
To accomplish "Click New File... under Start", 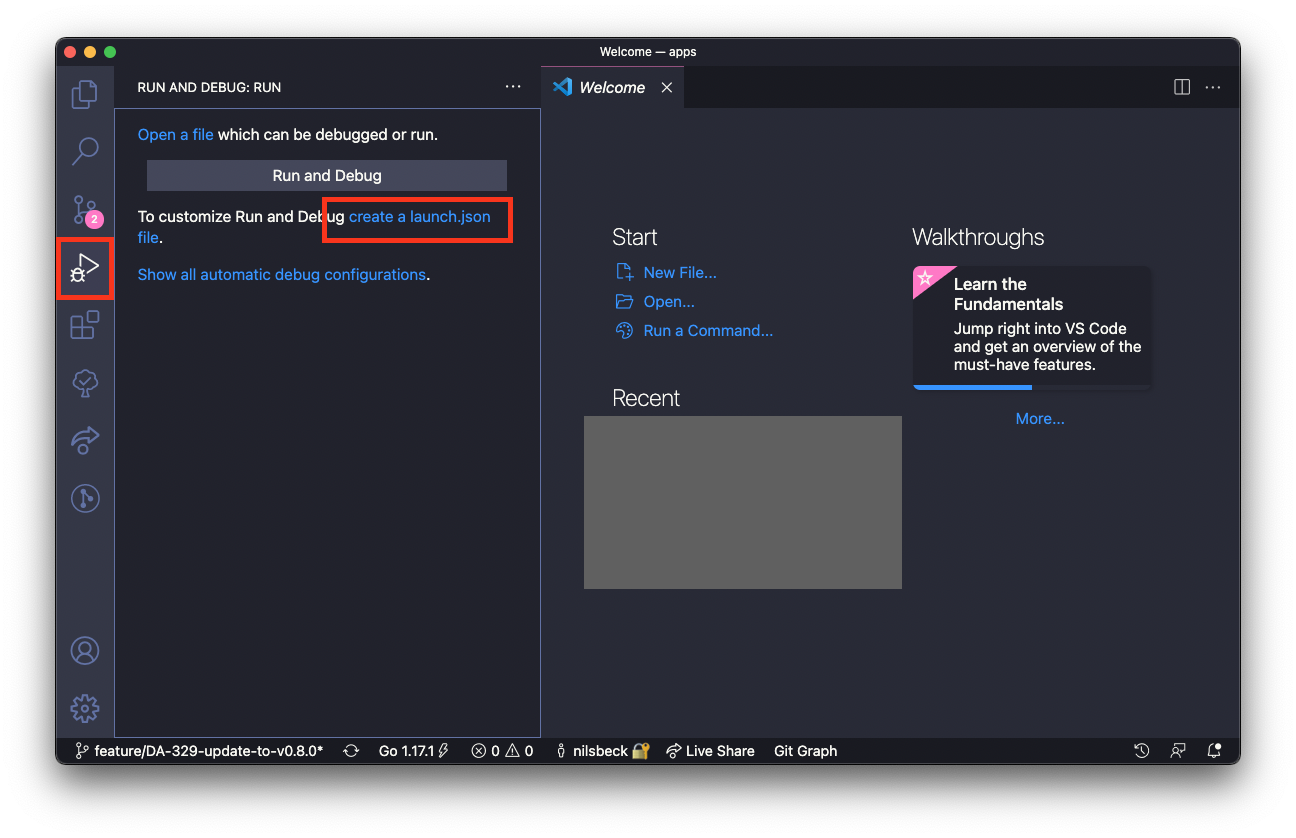I will 667,272.
